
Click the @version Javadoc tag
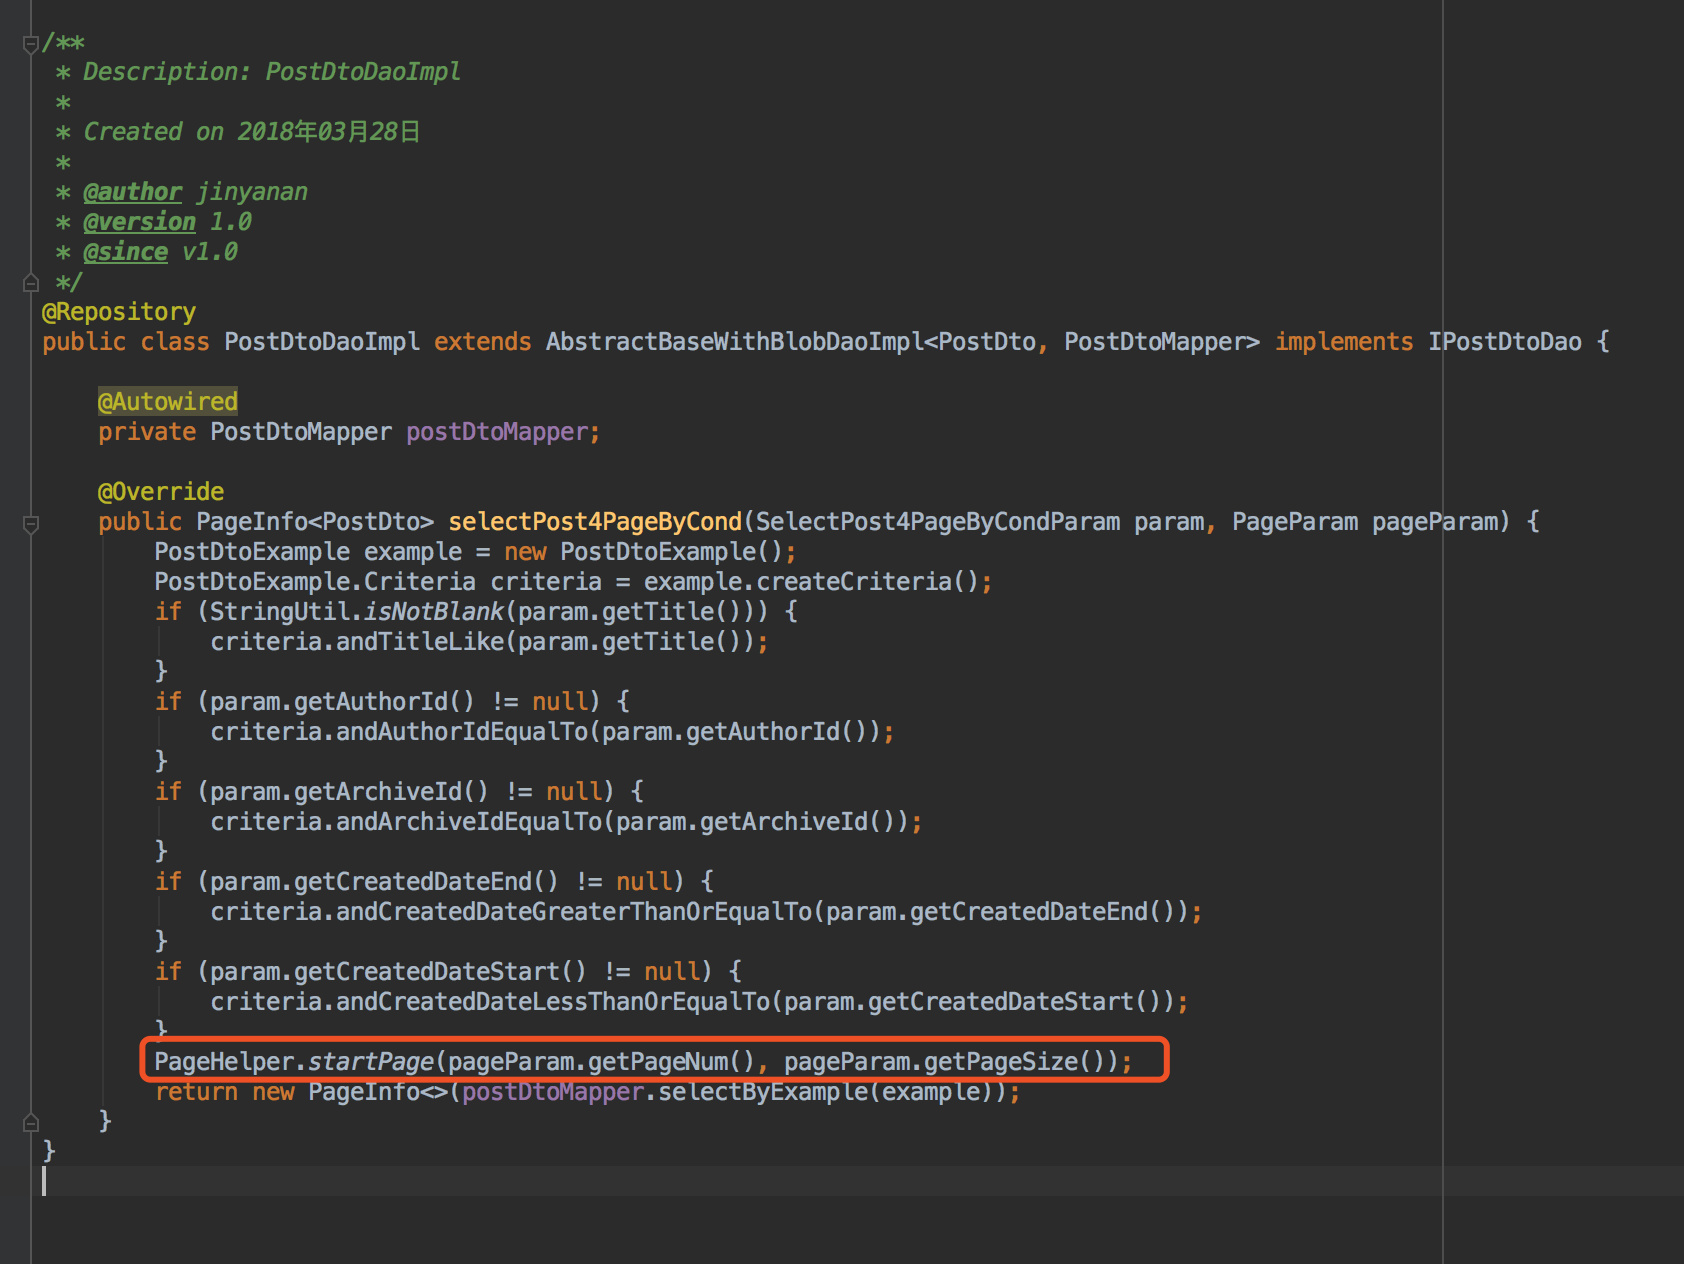pyautogui.click(x=139, y=222)
